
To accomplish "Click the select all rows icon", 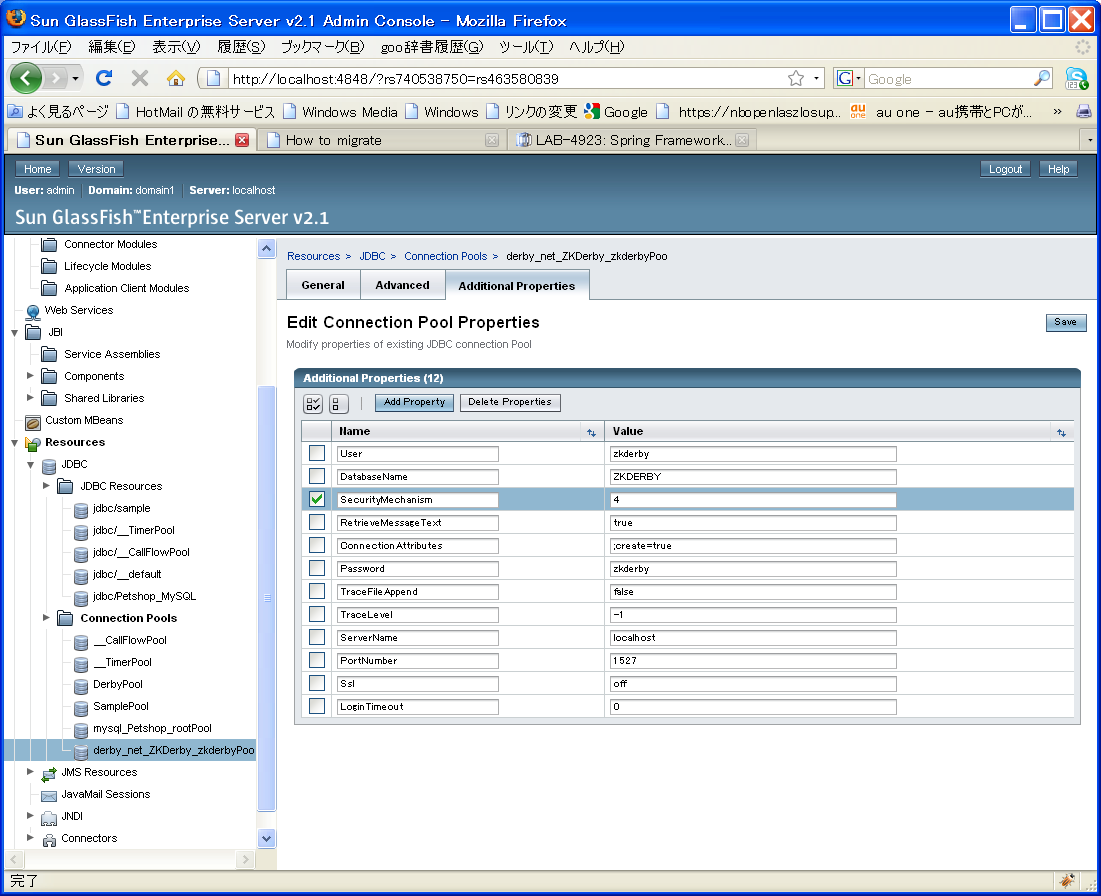I will pos(312,403).
